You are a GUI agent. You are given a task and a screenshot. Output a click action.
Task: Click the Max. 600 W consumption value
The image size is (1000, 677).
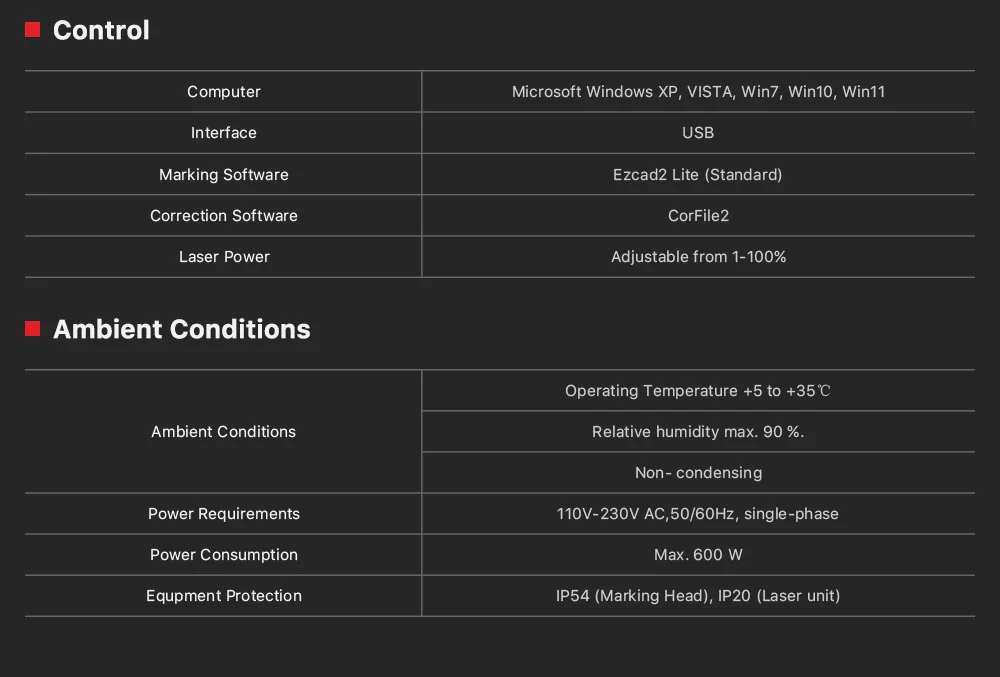[x=698, y=555]
